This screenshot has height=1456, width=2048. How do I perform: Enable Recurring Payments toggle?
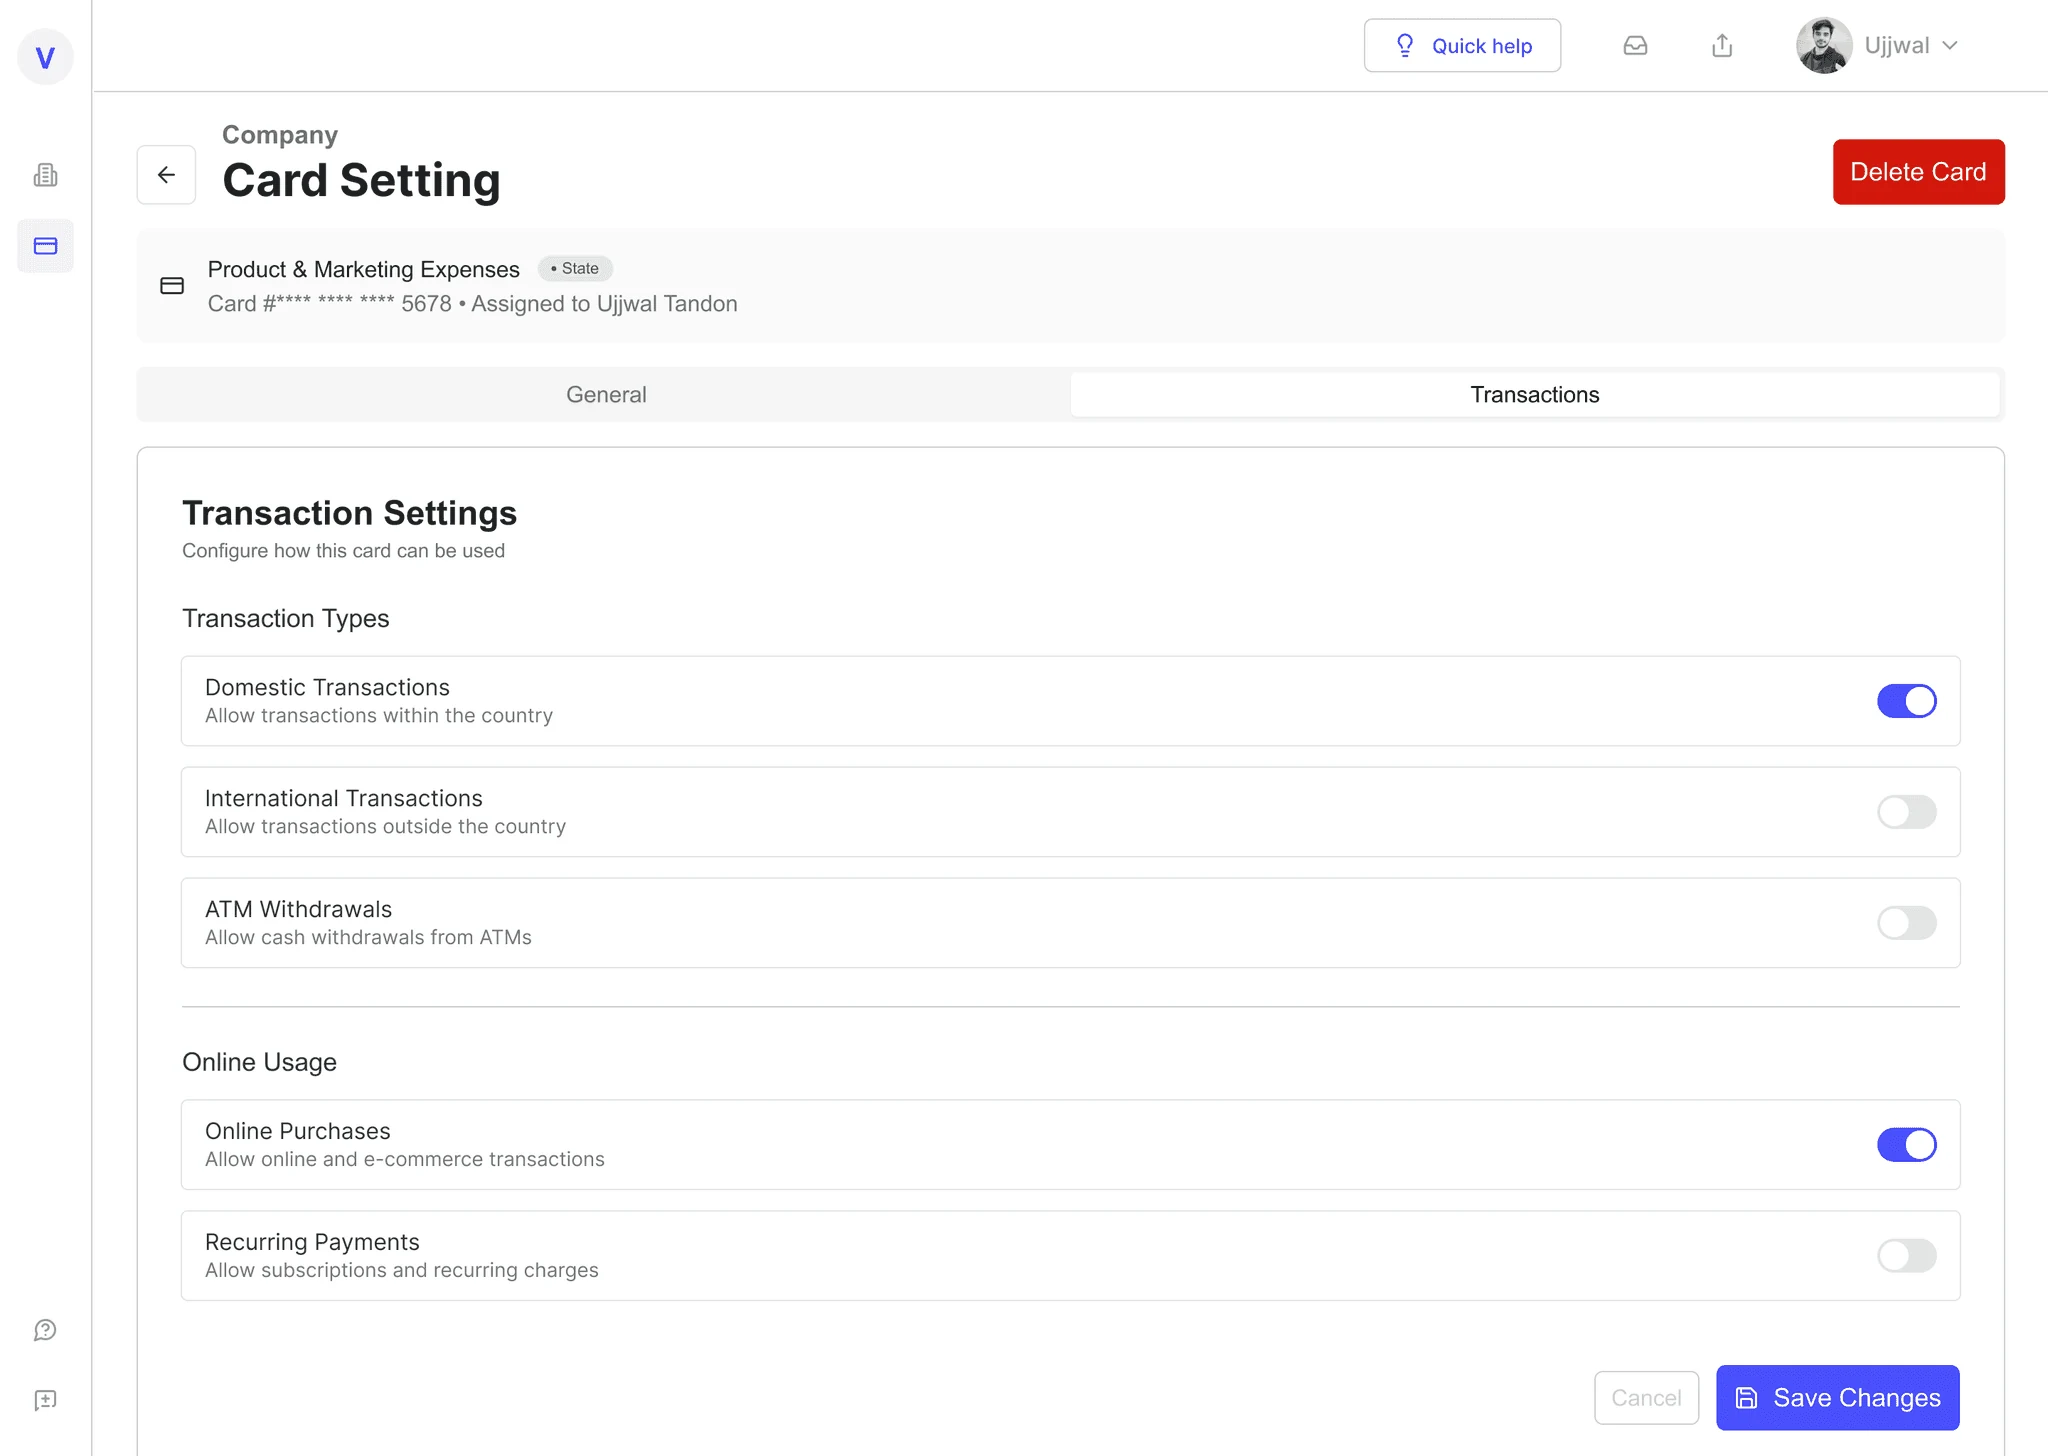pos(1906,1256)
